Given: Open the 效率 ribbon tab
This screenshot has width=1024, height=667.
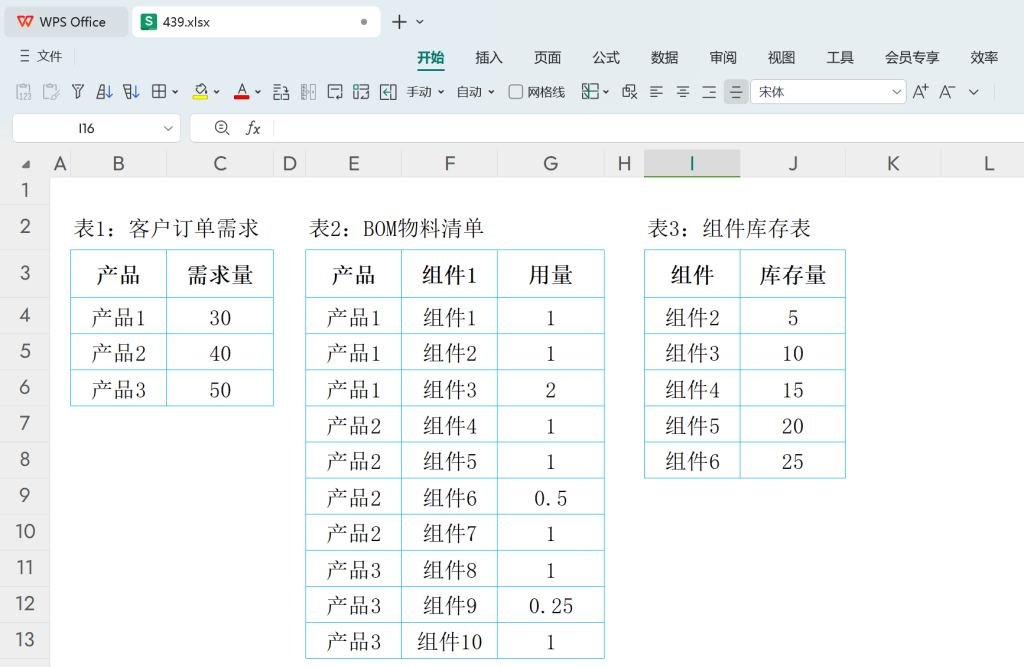Looking at the screenshot, I should (984, 57).
